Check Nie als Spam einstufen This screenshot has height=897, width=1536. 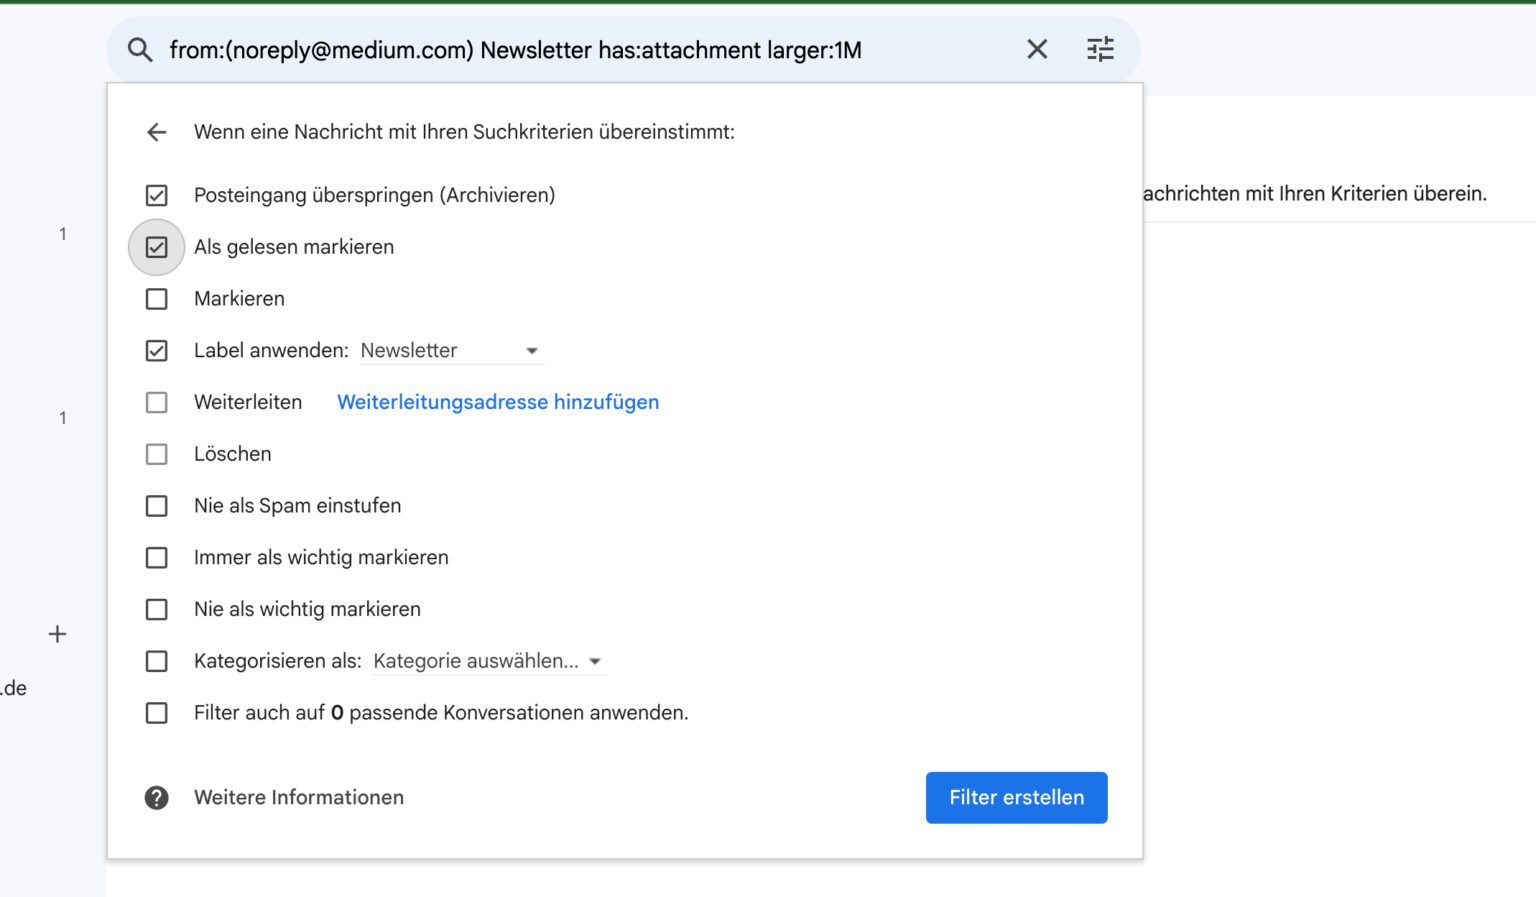click(x=156, y=505)
